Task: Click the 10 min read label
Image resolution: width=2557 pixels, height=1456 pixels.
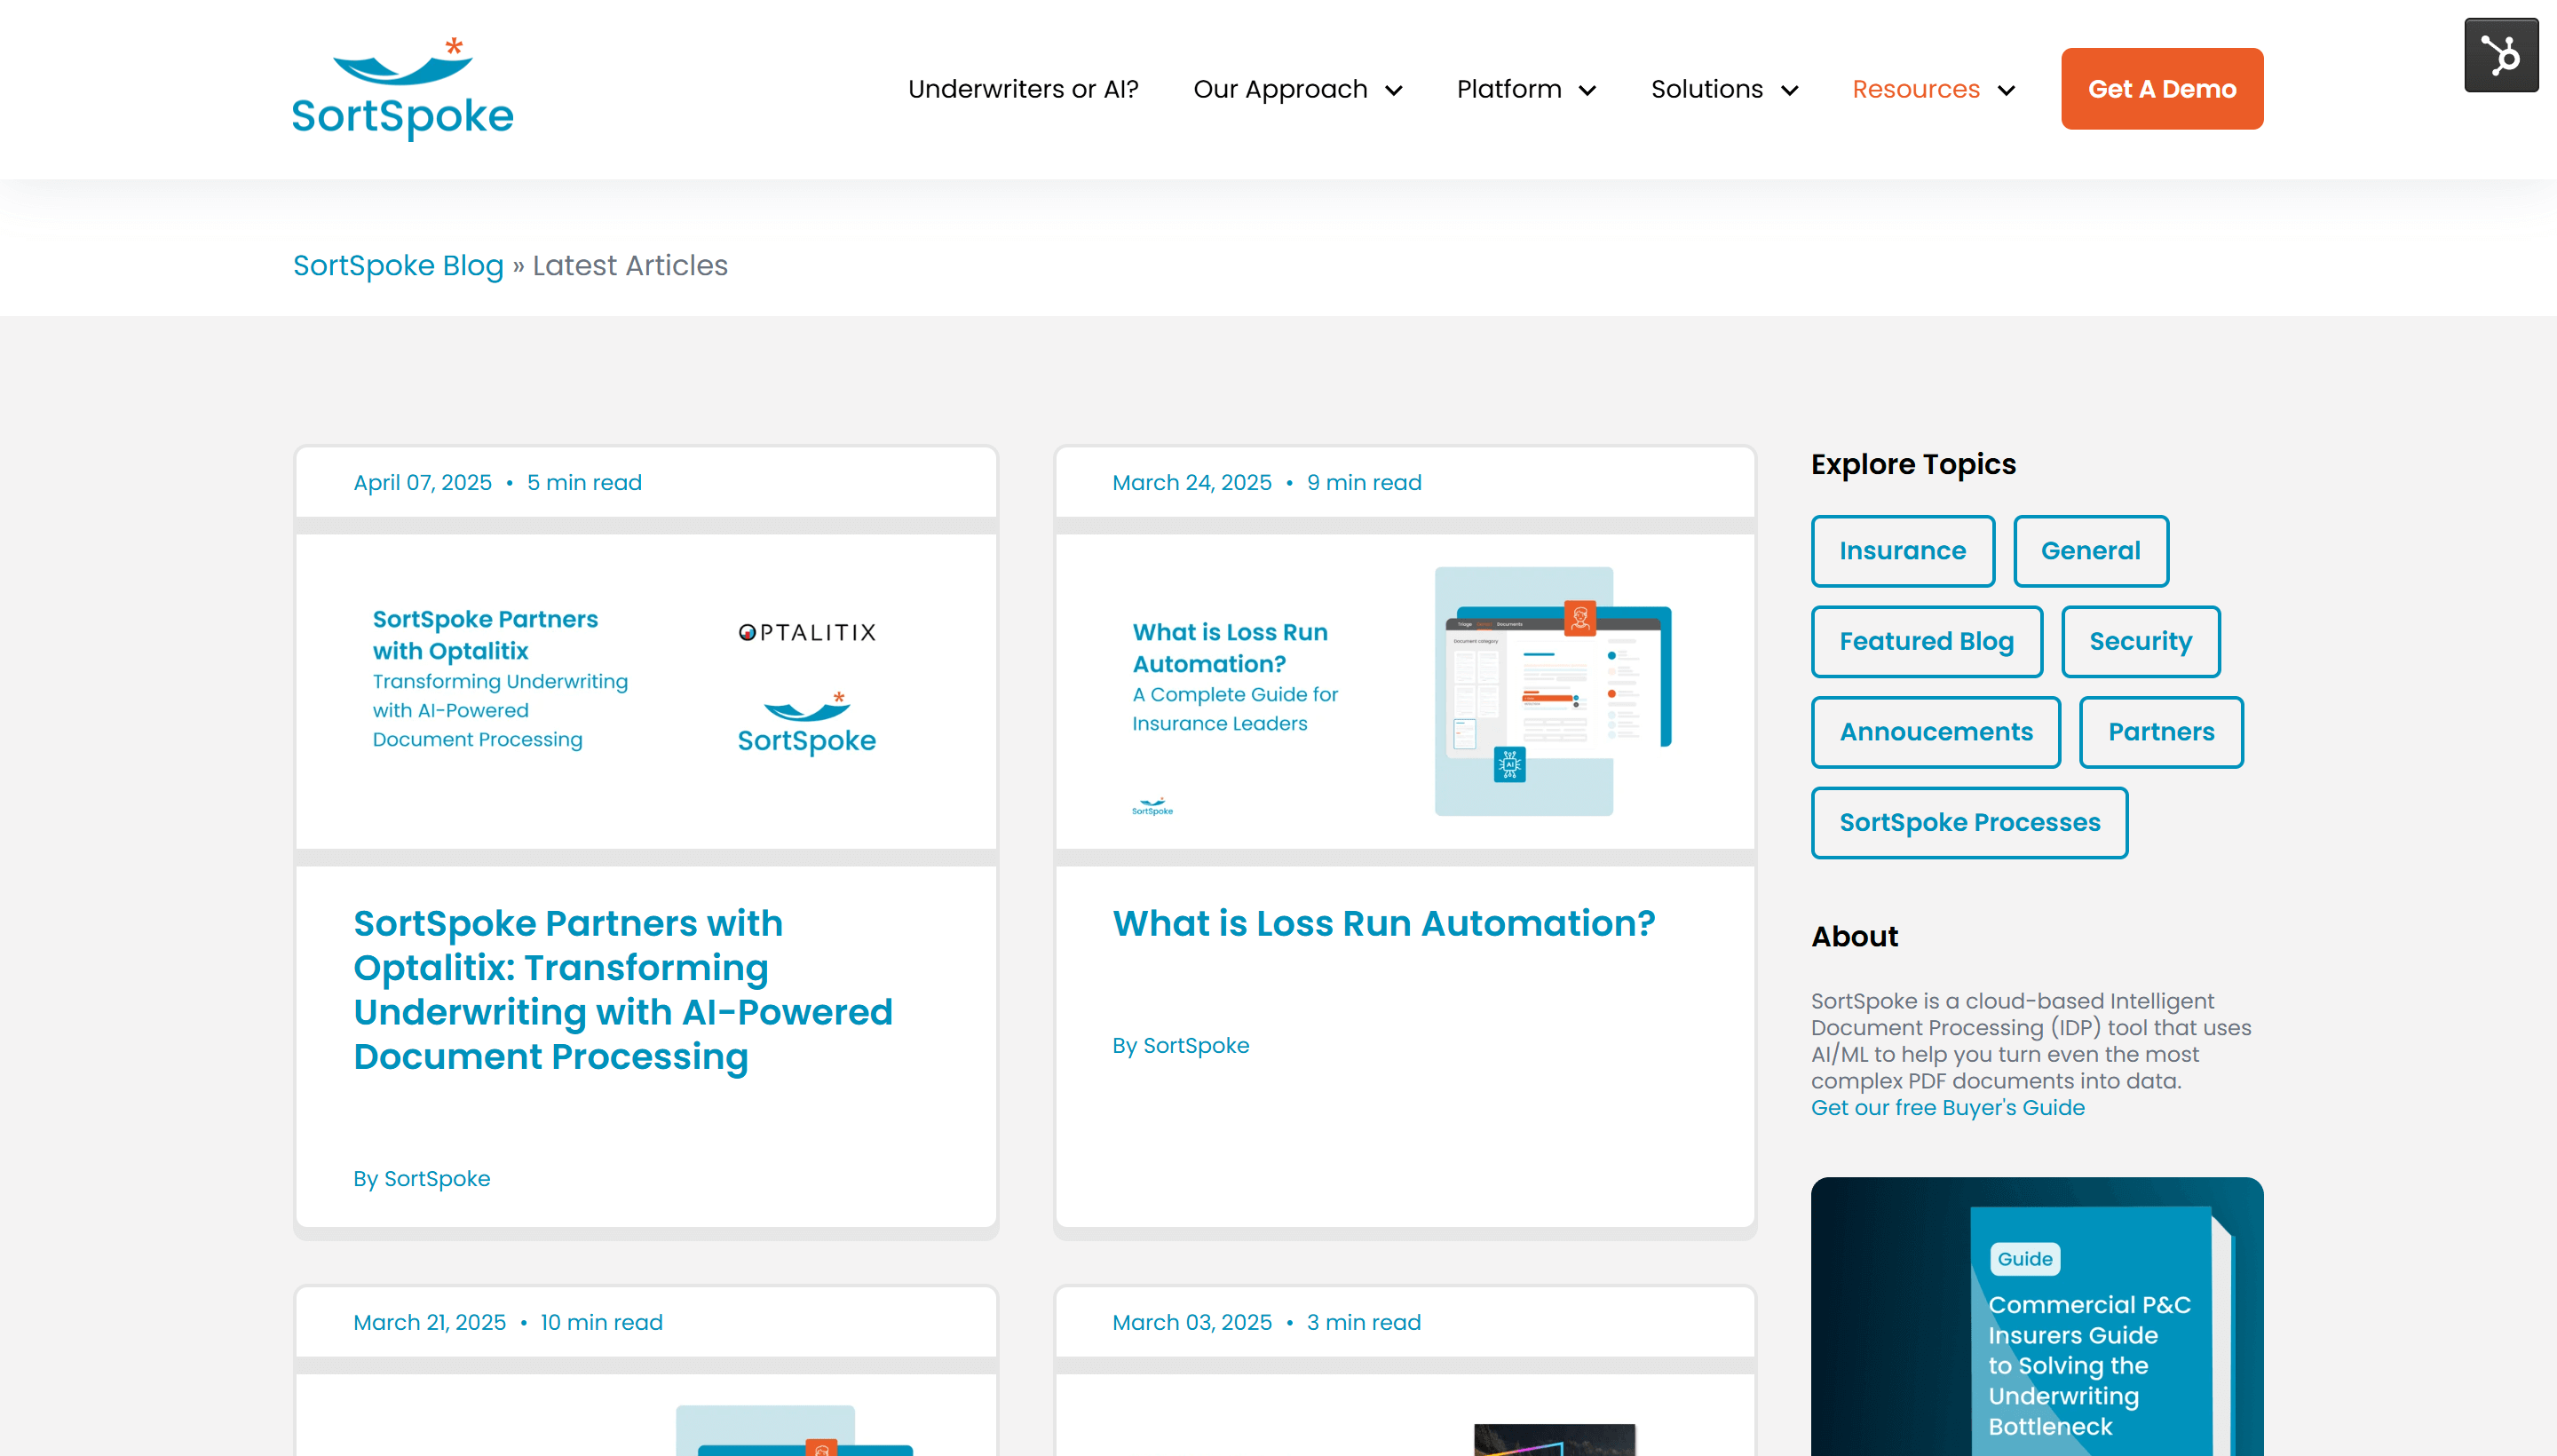Action: point(601,1322)
